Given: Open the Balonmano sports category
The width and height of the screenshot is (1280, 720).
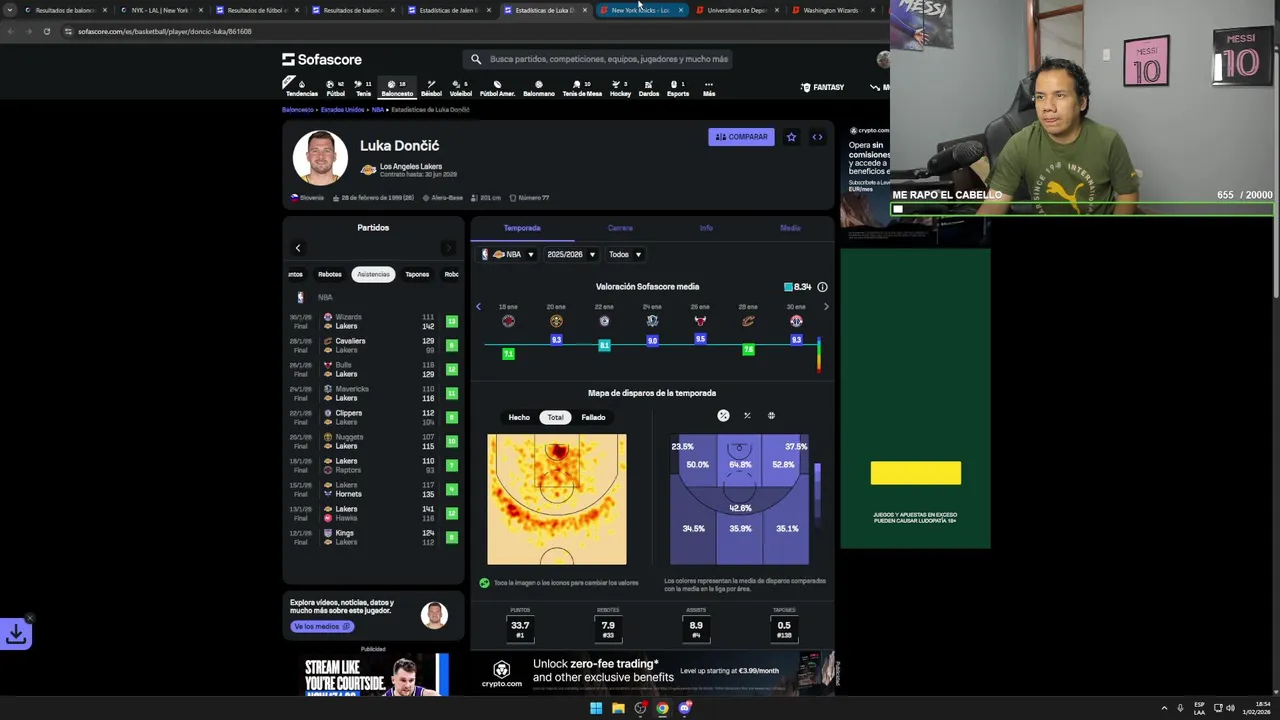Looking at the screenshot, I should (x=539, y=88).
